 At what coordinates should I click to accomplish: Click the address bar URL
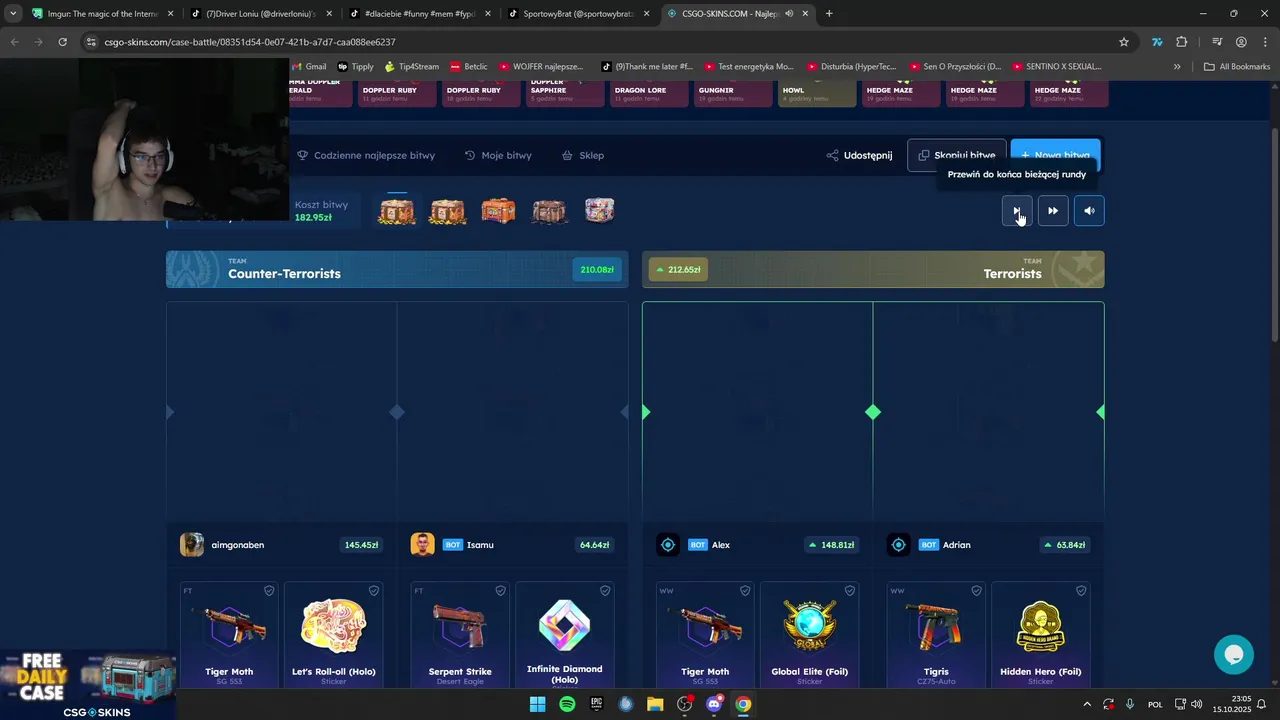[250, 42]
